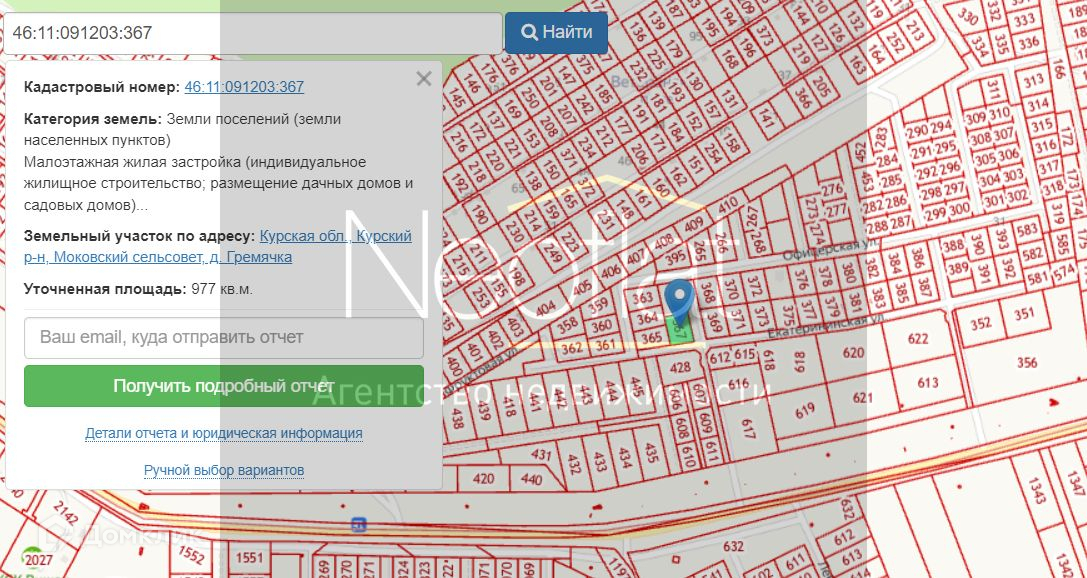Click the blue map pin marker
The height and width of the screenshot is (578, 1087).
[x=680, y=300]
